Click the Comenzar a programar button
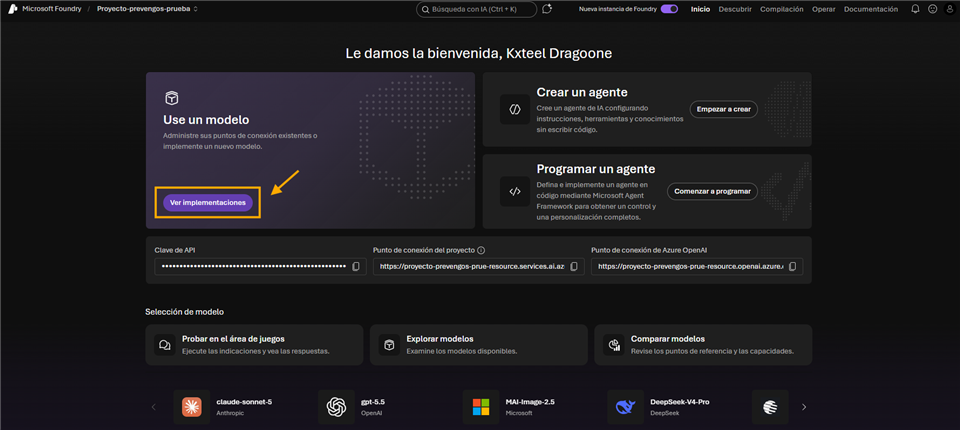The height and width of the screenshot is (430, 960). tap(712, 191)
